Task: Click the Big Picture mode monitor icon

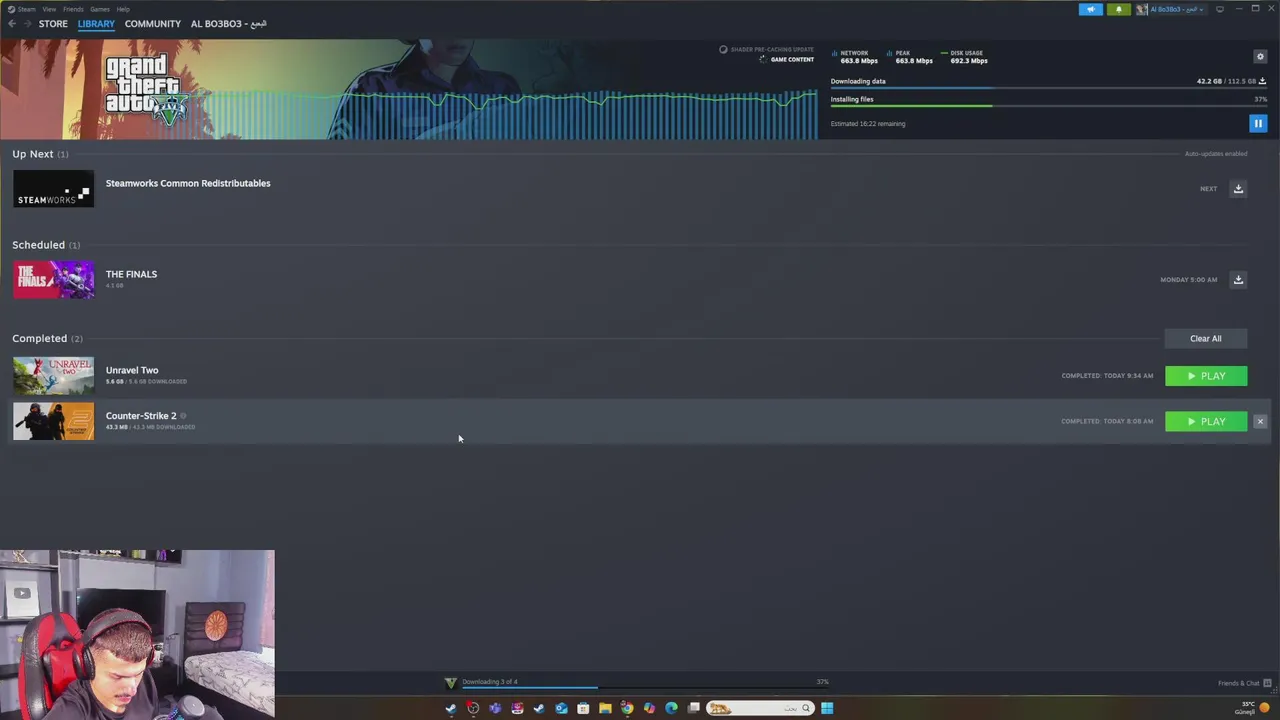Action: (x=1219, y=9)
